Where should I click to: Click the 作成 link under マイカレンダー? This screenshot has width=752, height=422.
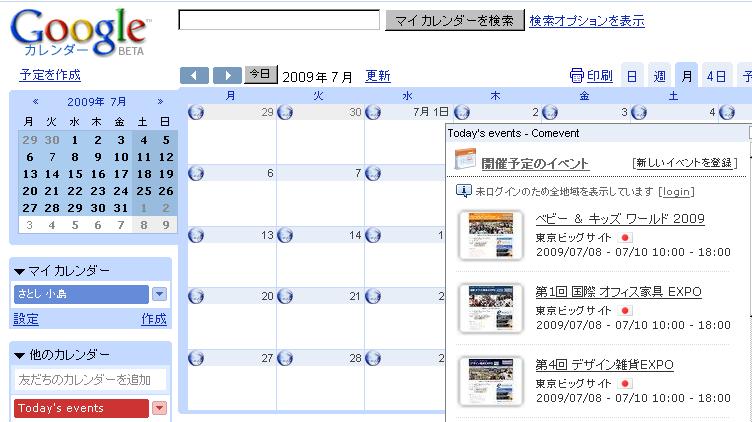coord(154,319)
